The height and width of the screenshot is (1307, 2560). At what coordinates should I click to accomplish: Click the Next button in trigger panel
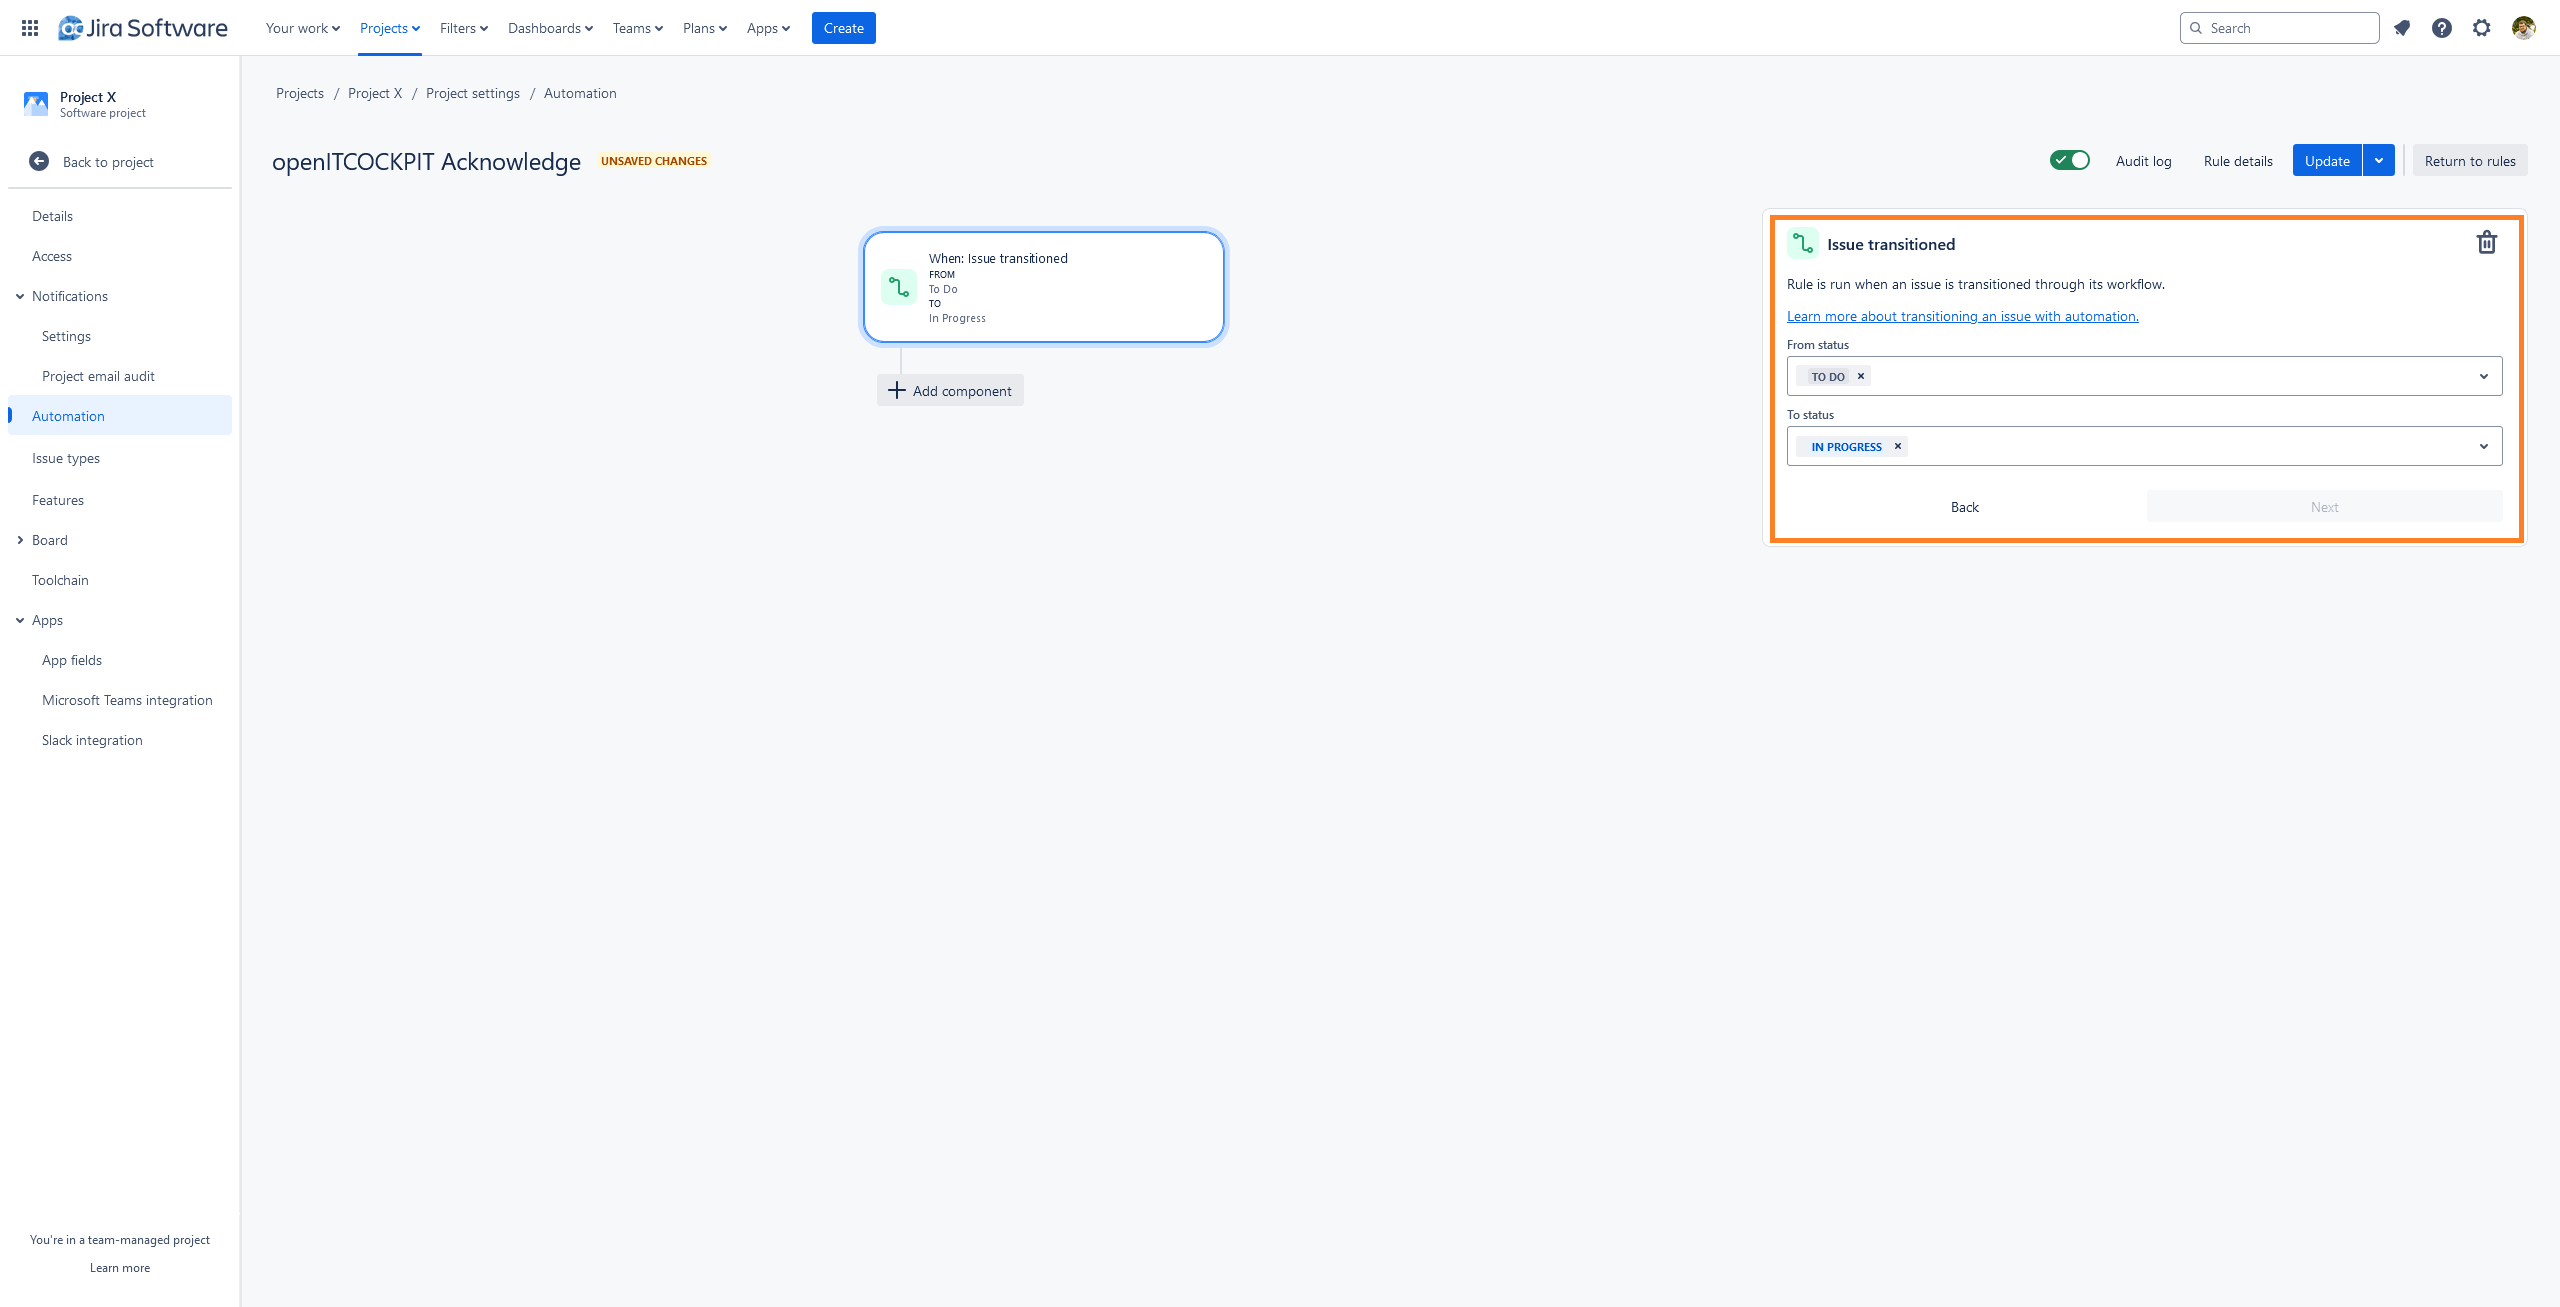[2324, 507]
